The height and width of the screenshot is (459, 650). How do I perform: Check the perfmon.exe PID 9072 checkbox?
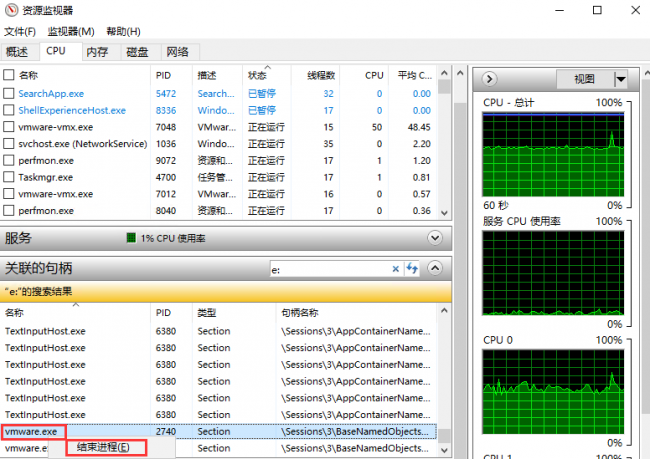(x=9, y=160)
